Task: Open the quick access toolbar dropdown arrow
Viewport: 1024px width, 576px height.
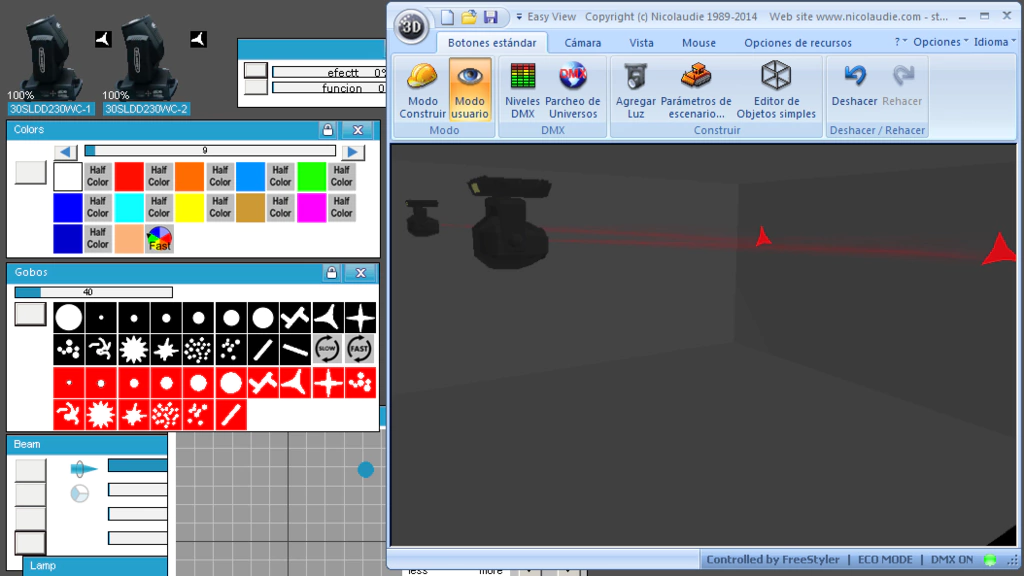Action: 519,17
